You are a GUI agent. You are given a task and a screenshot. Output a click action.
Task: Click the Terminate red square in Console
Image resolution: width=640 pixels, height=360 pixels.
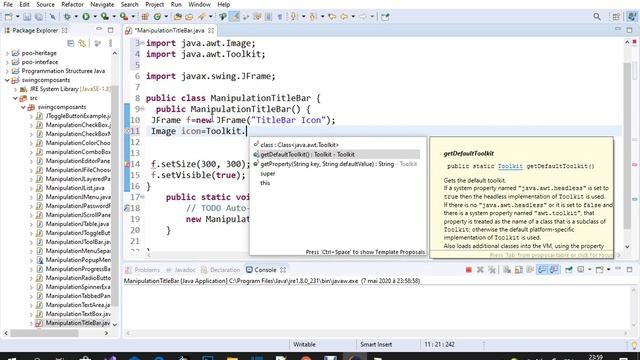469,270
